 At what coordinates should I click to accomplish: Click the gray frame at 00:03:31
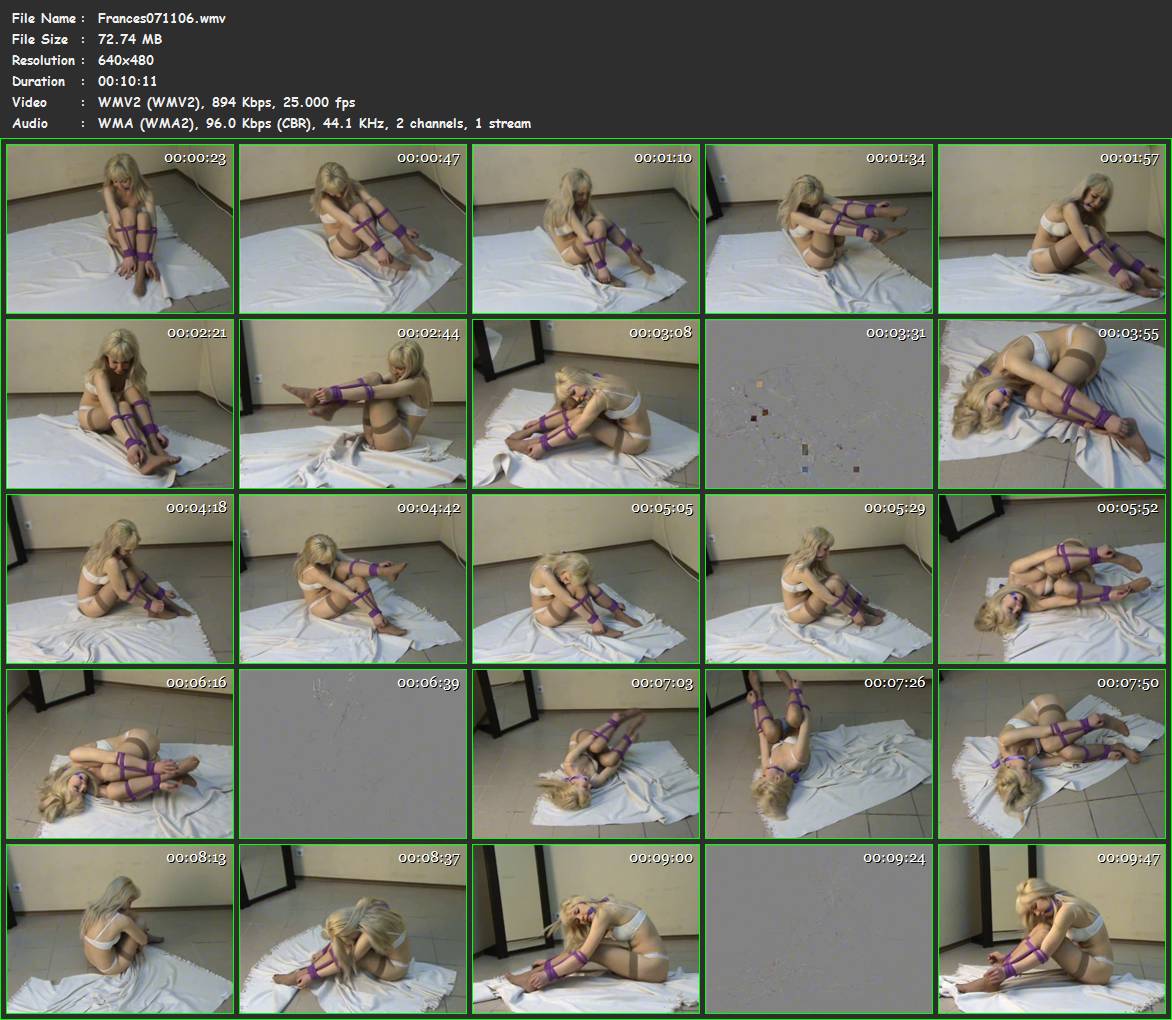819,404
